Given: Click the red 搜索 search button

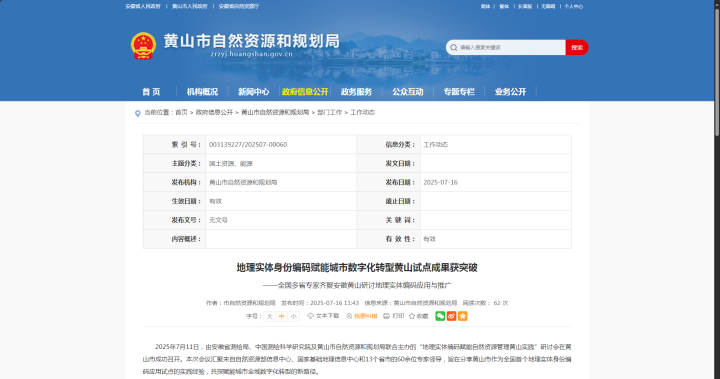Looking at the screenshot, I should click(577, 47).
